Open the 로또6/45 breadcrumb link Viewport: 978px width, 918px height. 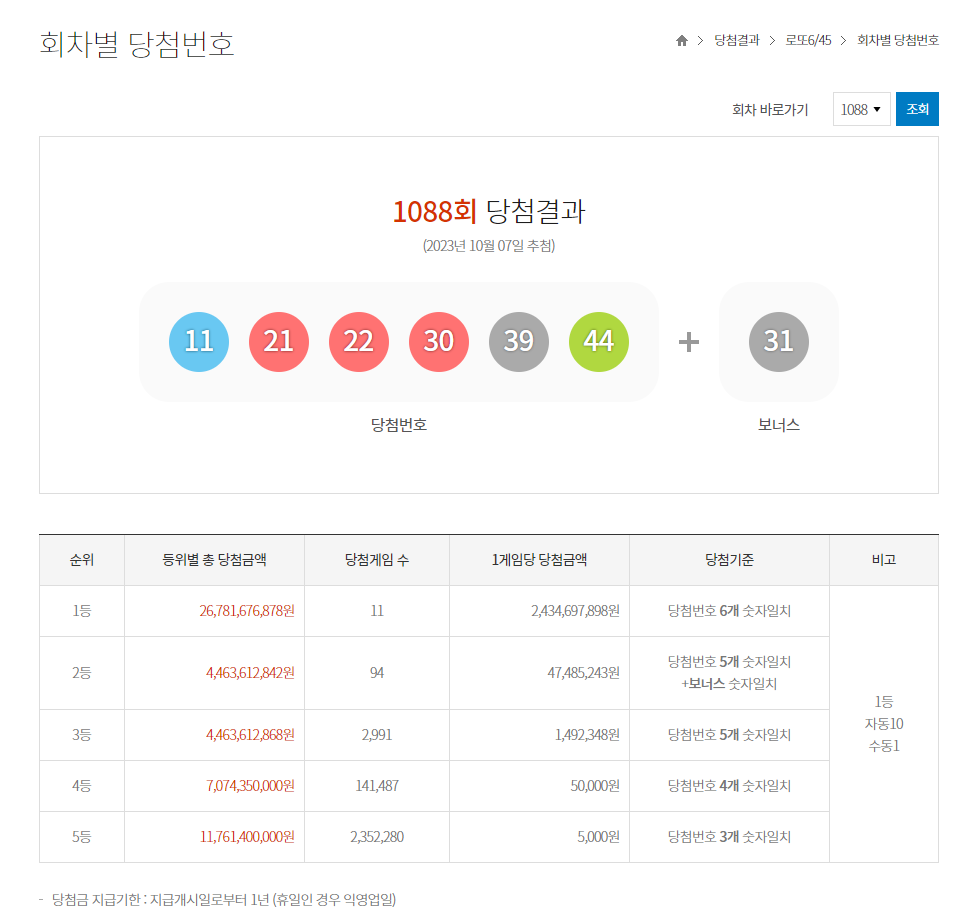click(x=808, y=41)
